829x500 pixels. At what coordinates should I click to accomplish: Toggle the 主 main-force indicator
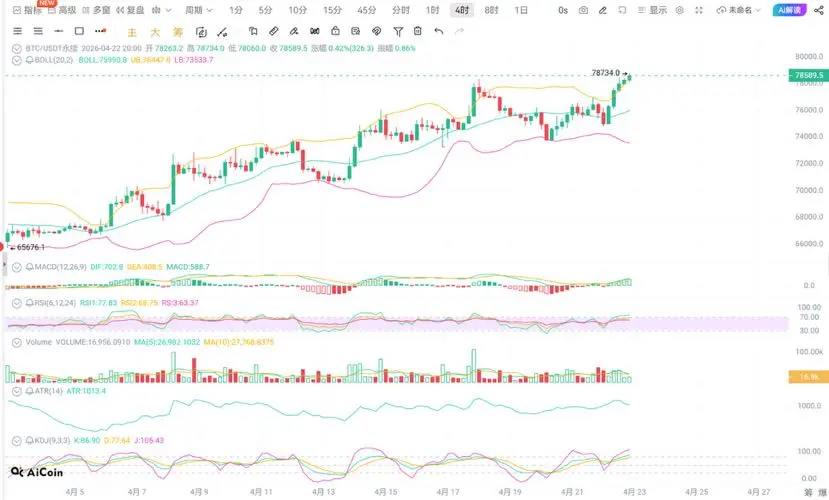click(132, 32)
